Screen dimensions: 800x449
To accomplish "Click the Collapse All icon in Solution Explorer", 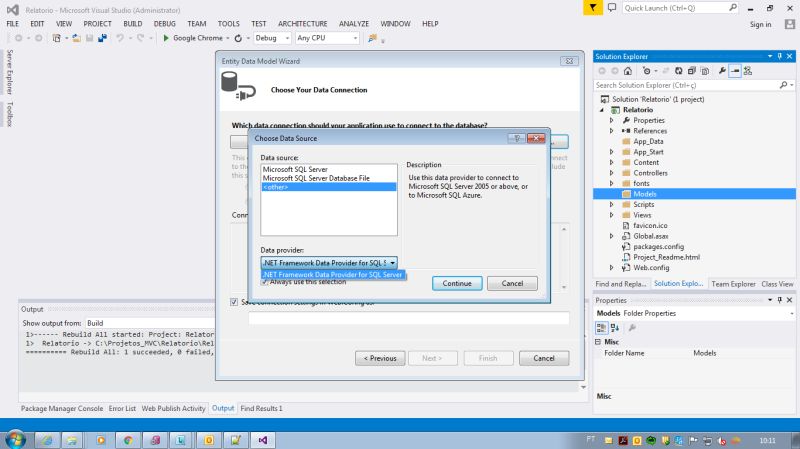I will [691, 71].
